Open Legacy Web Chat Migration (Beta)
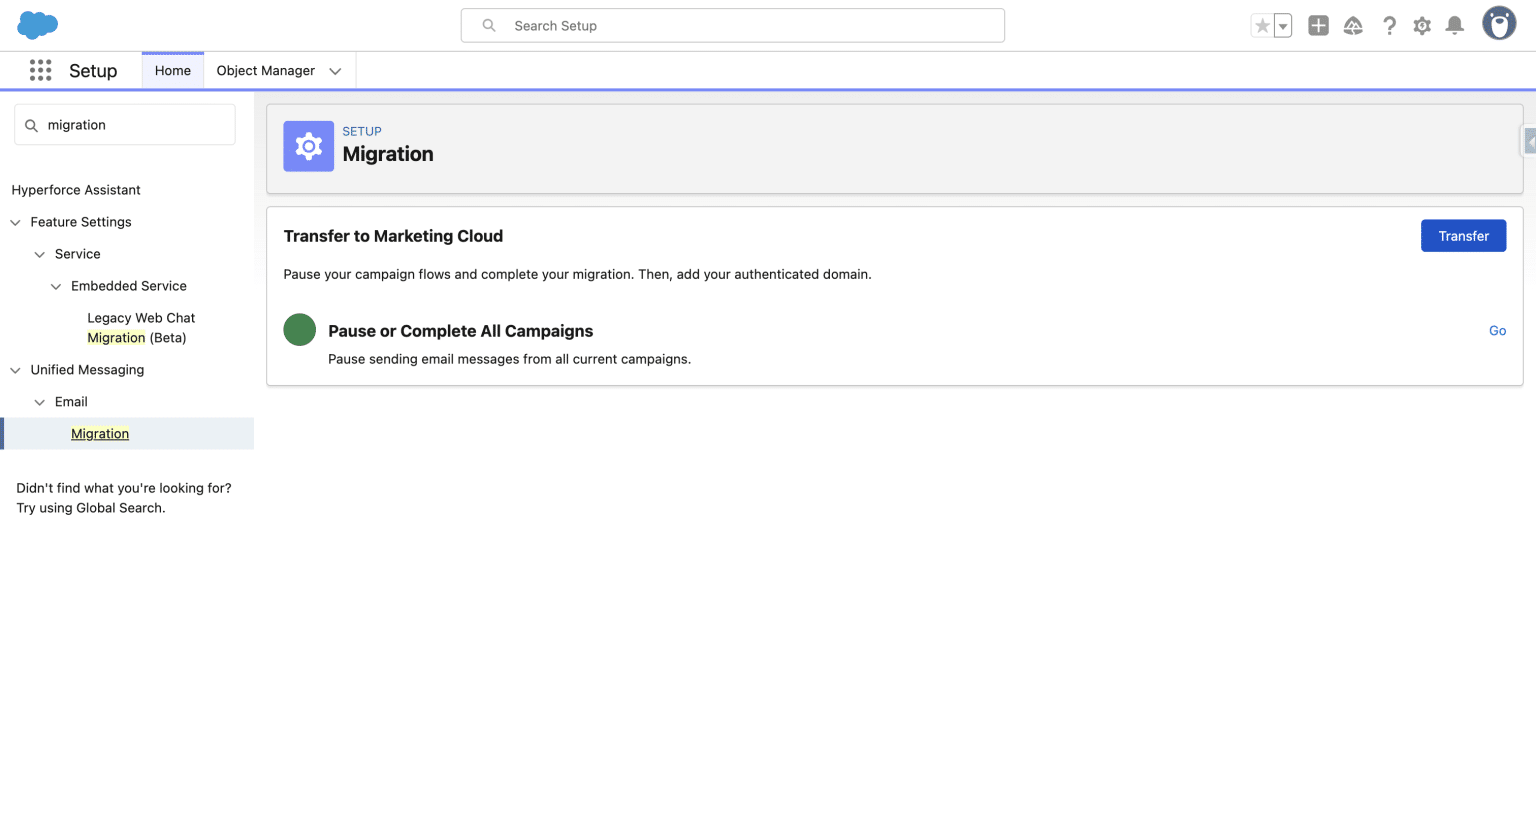The width and height of the screenshot is (1536, 836). [x=141, y=328]
